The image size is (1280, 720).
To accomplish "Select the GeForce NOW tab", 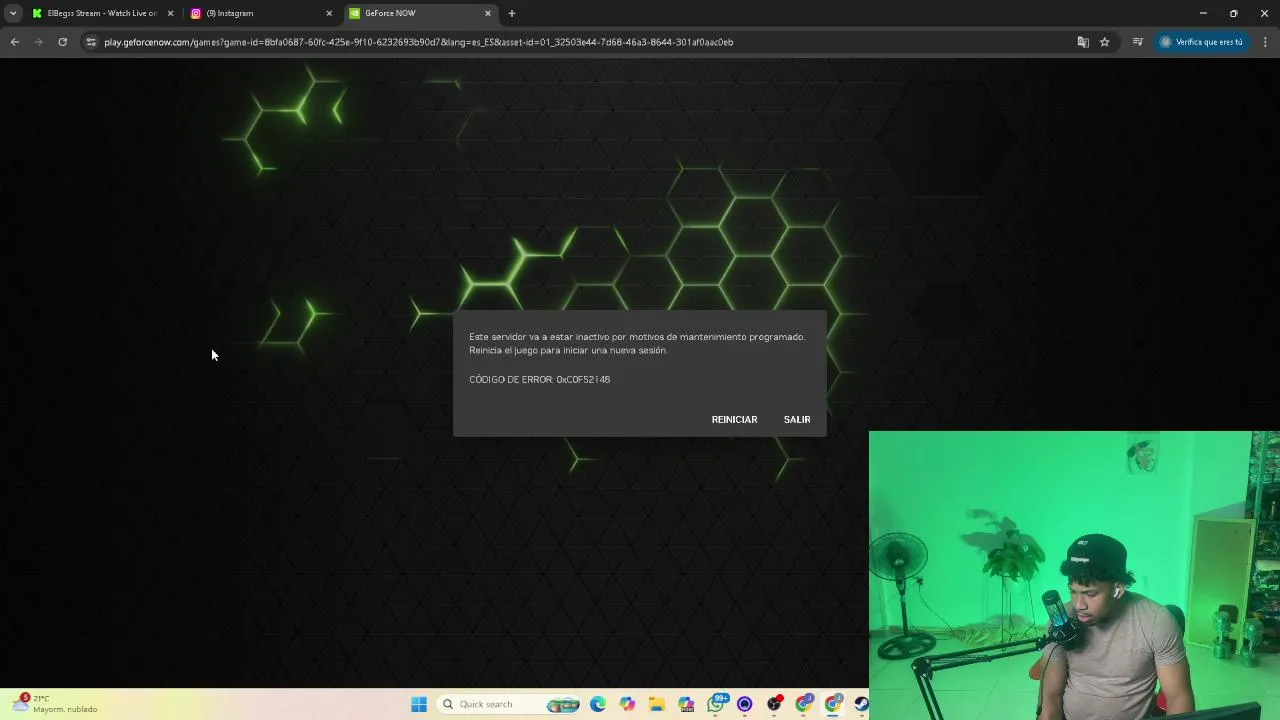I will (x=420, y=13).
